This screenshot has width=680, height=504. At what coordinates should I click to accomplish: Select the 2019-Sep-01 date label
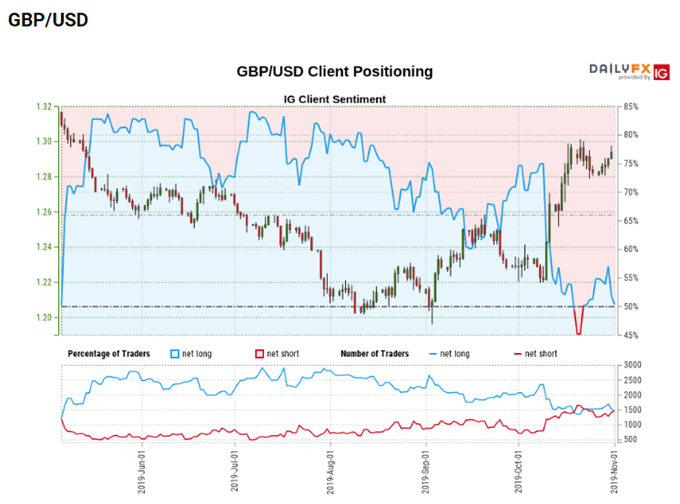click(x=425, y=472)
